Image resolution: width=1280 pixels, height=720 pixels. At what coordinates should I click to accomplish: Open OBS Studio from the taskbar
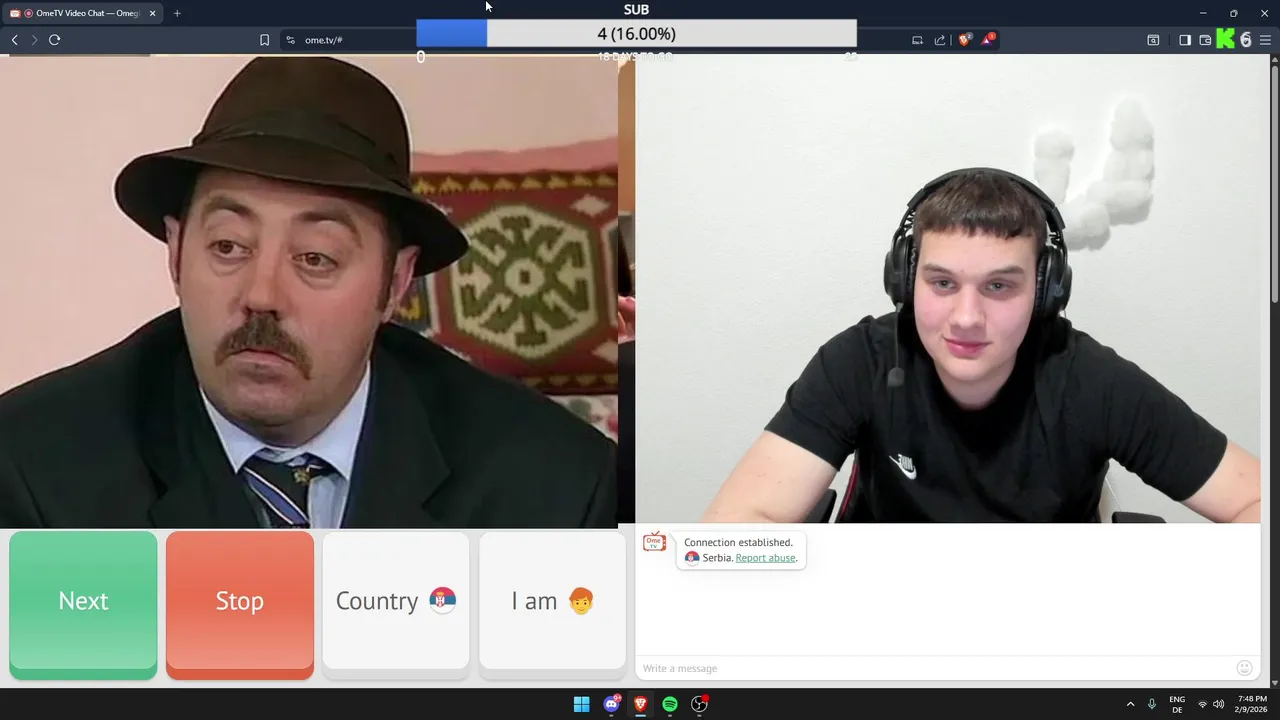click(x=699, y=704)
